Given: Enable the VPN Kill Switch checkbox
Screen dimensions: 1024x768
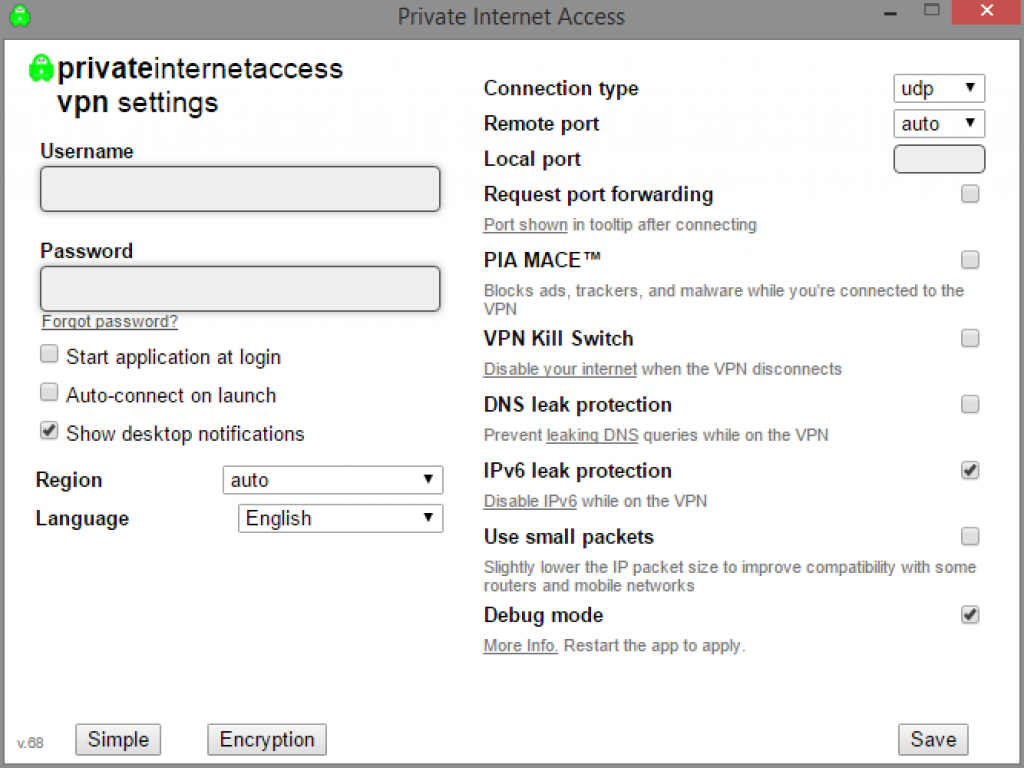Looking at the screenshot, I should pos(970,339).
